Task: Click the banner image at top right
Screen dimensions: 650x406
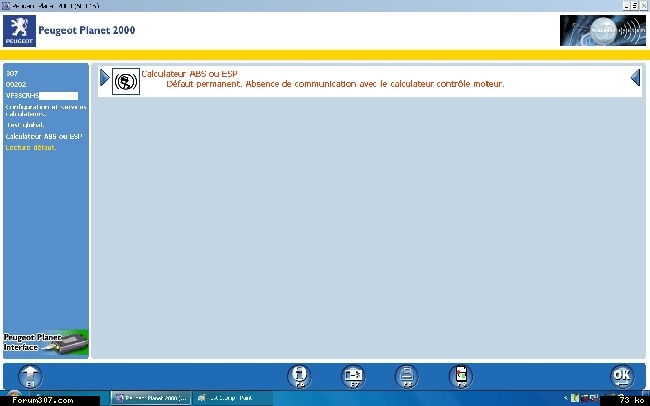Action: coord(602,30)
